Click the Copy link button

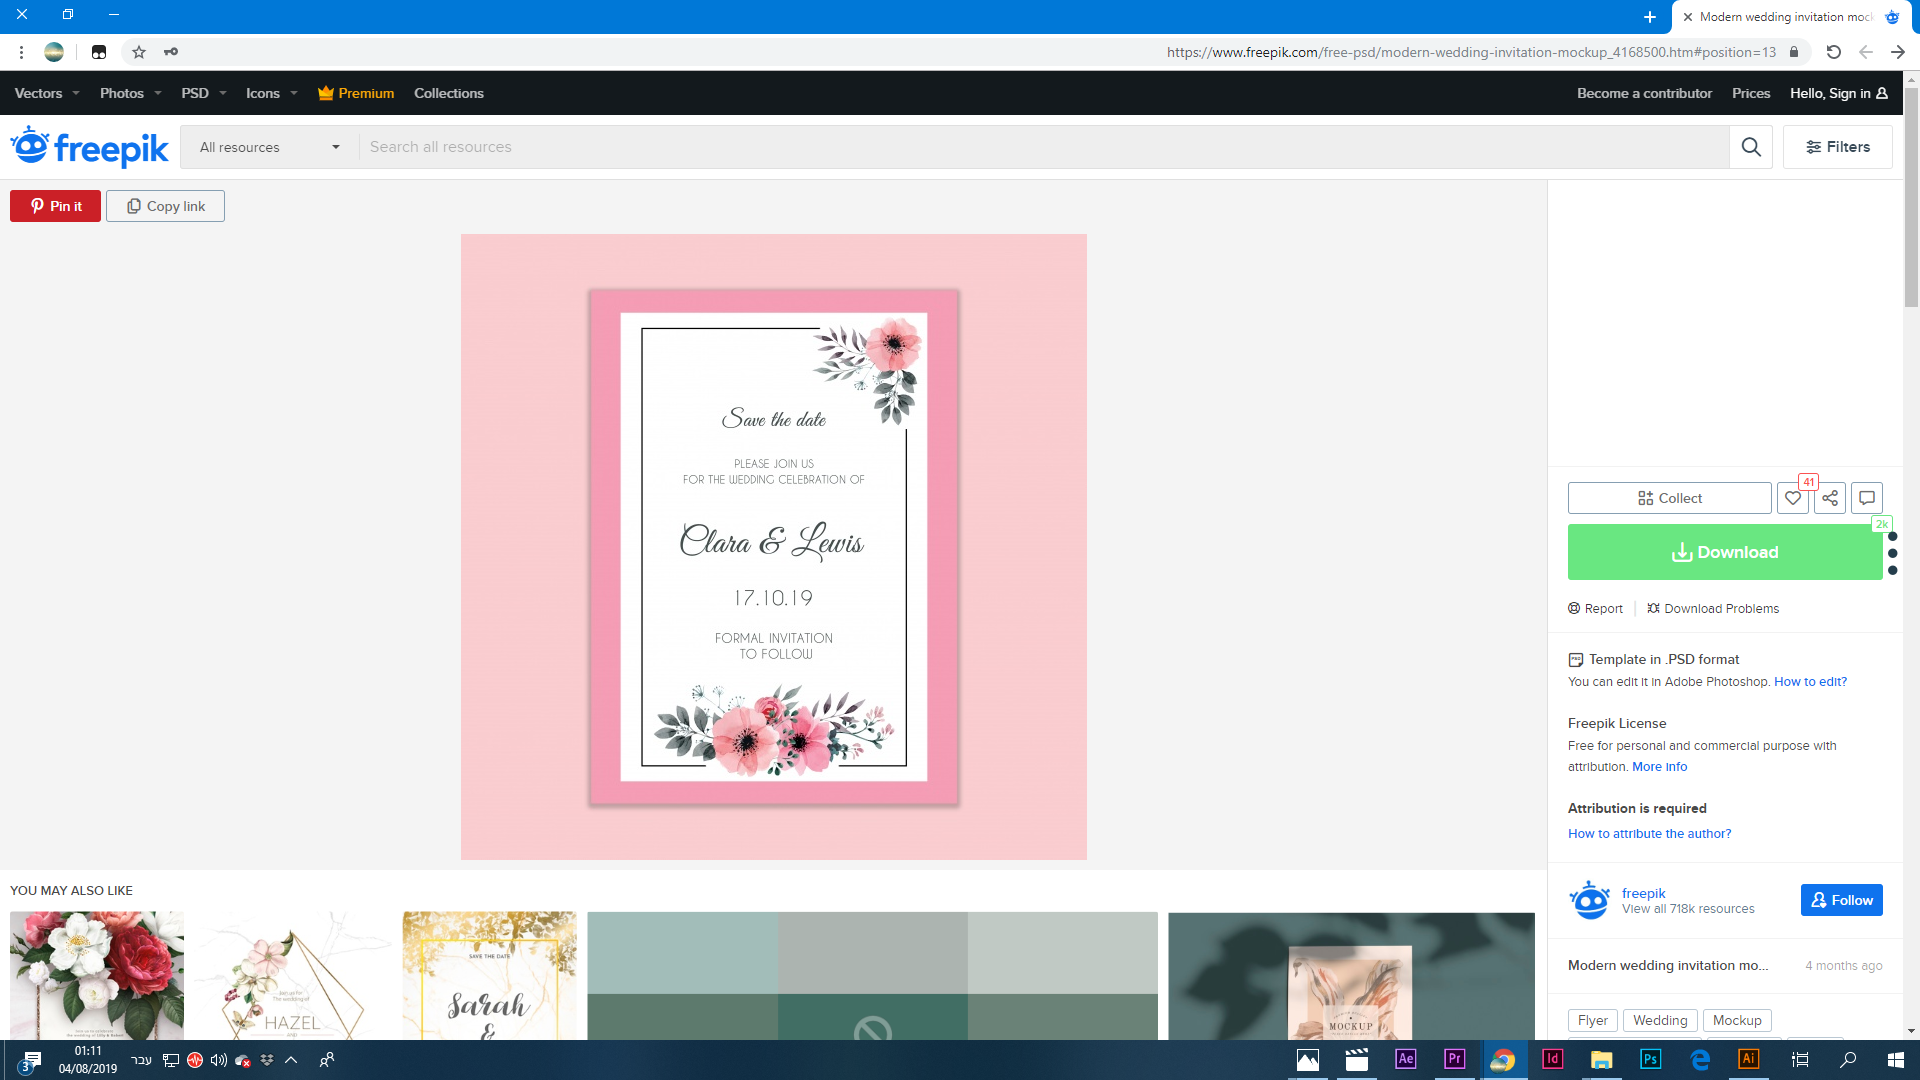165,206
